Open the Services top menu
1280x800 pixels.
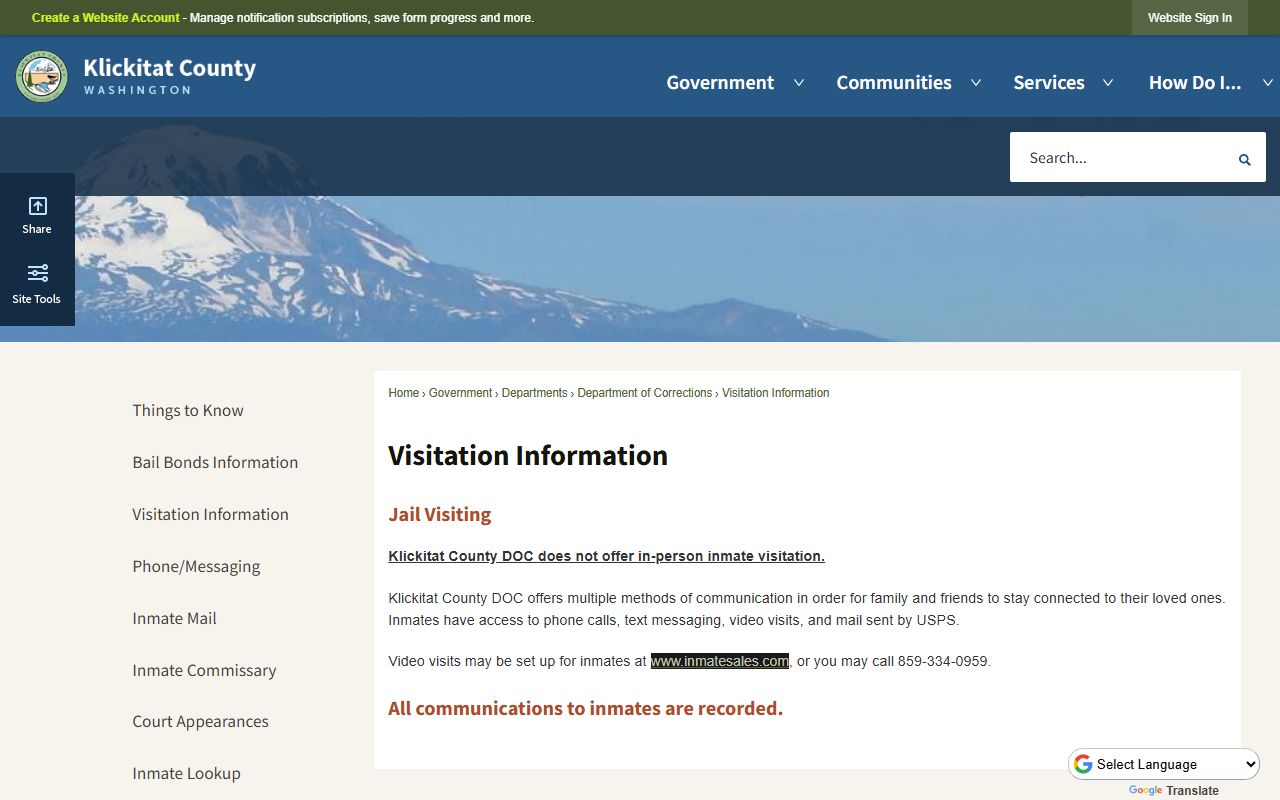[1049, 83]
